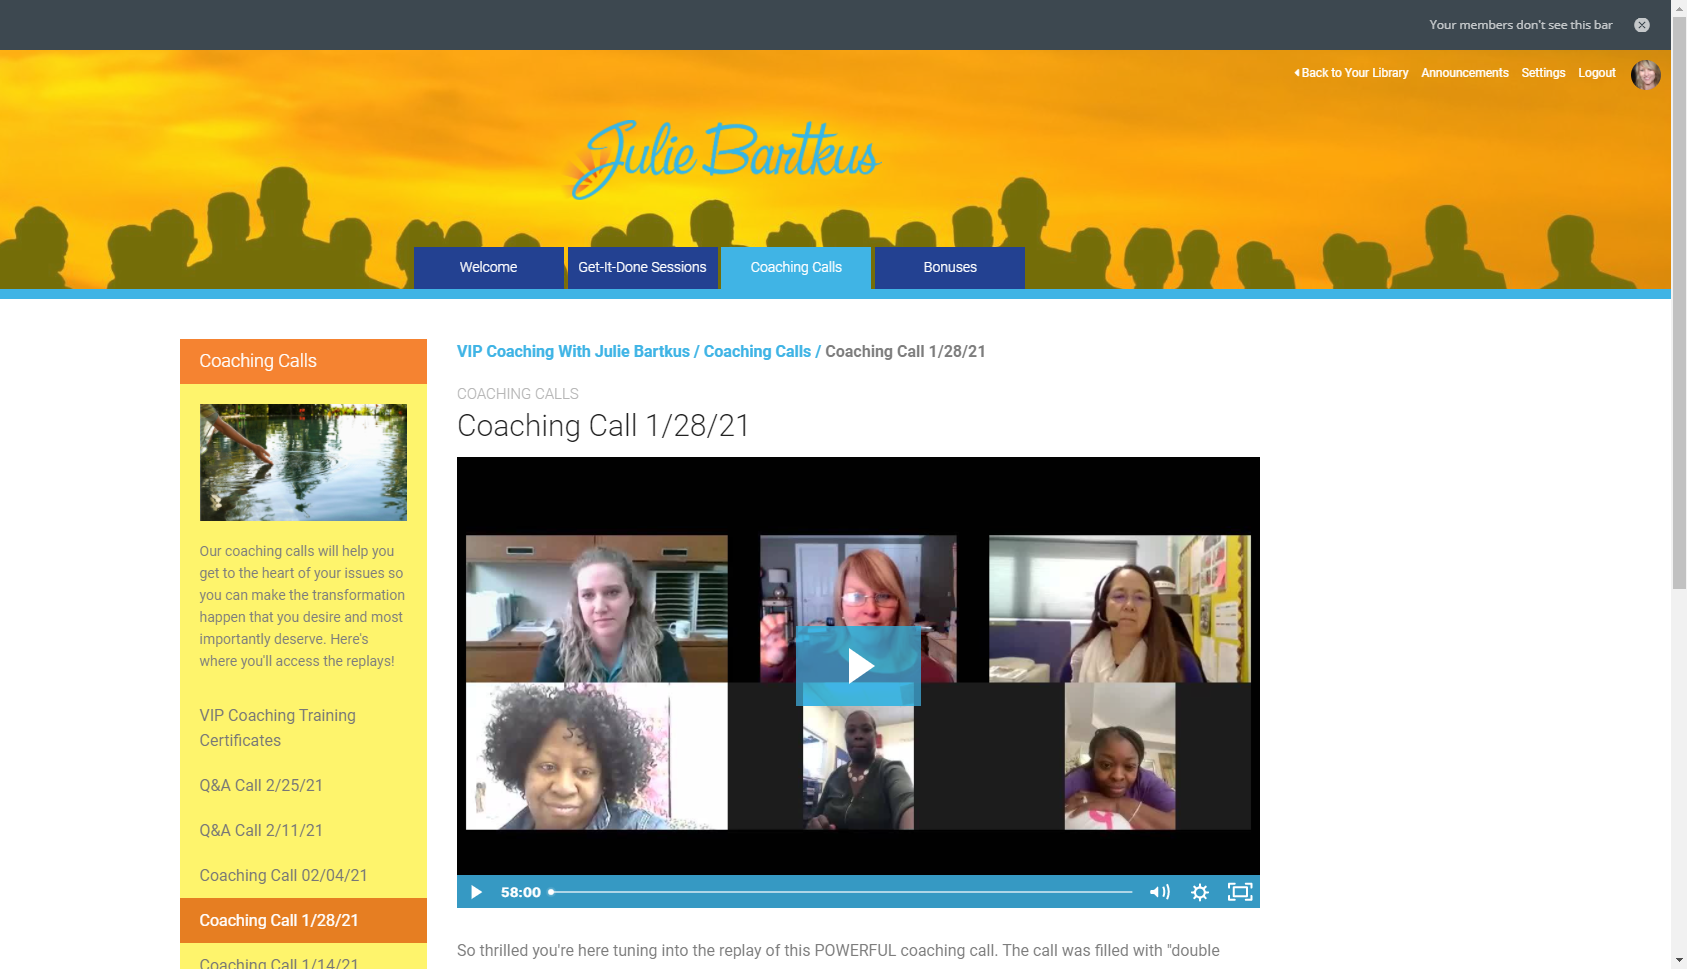Close the 'members don't see this bar' notice
Image resolution: width=1687 pixels, height=969 pixels.
(x=1642, y=25)
